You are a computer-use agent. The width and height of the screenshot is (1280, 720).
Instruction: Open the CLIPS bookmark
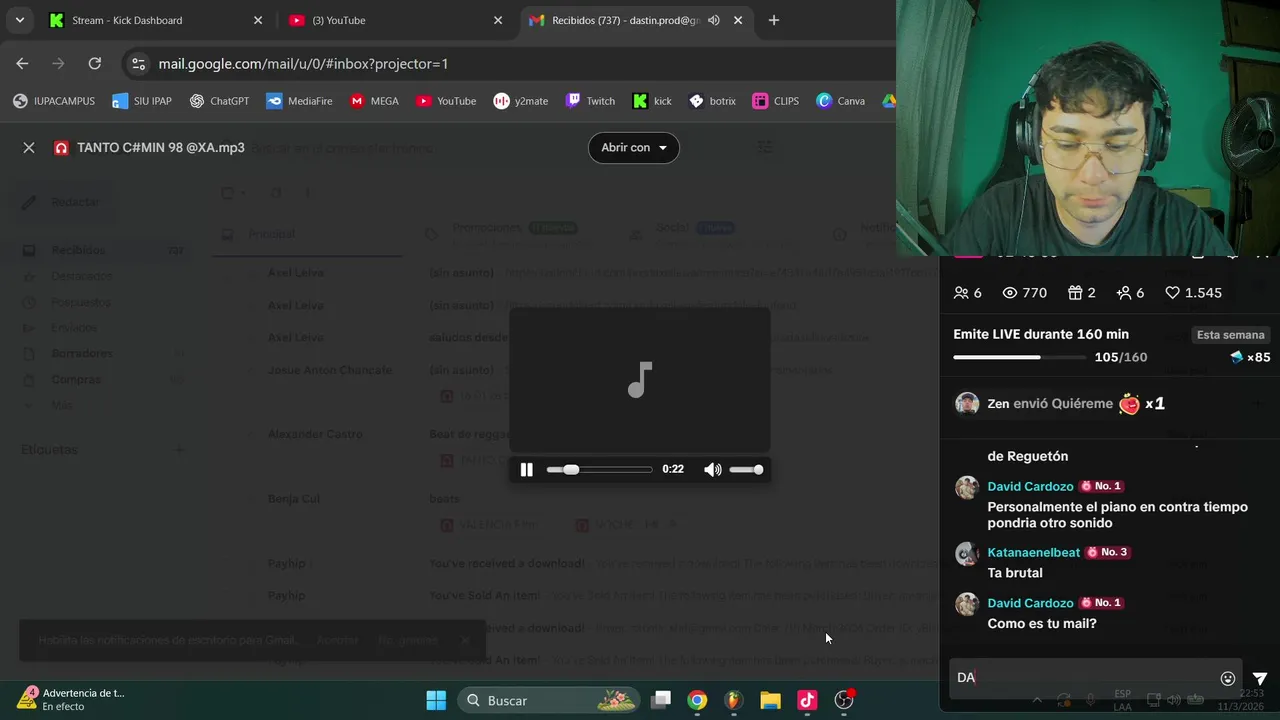click(x=776, y=101)
